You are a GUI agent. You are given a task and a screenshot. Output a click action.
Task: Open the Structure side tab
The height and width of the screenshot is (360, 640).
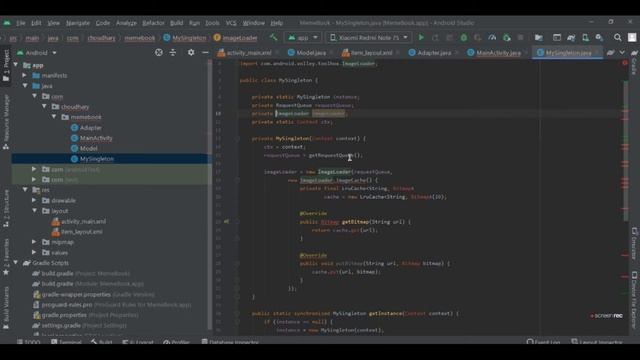click(6, 208)
